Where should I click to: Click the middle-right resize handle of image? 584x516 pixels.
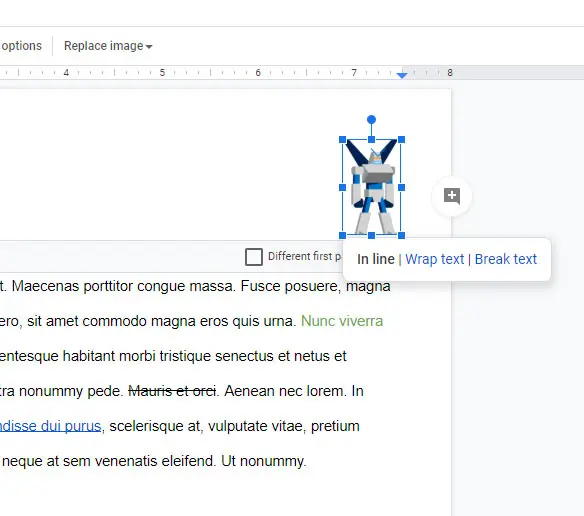tap(401, 187)
